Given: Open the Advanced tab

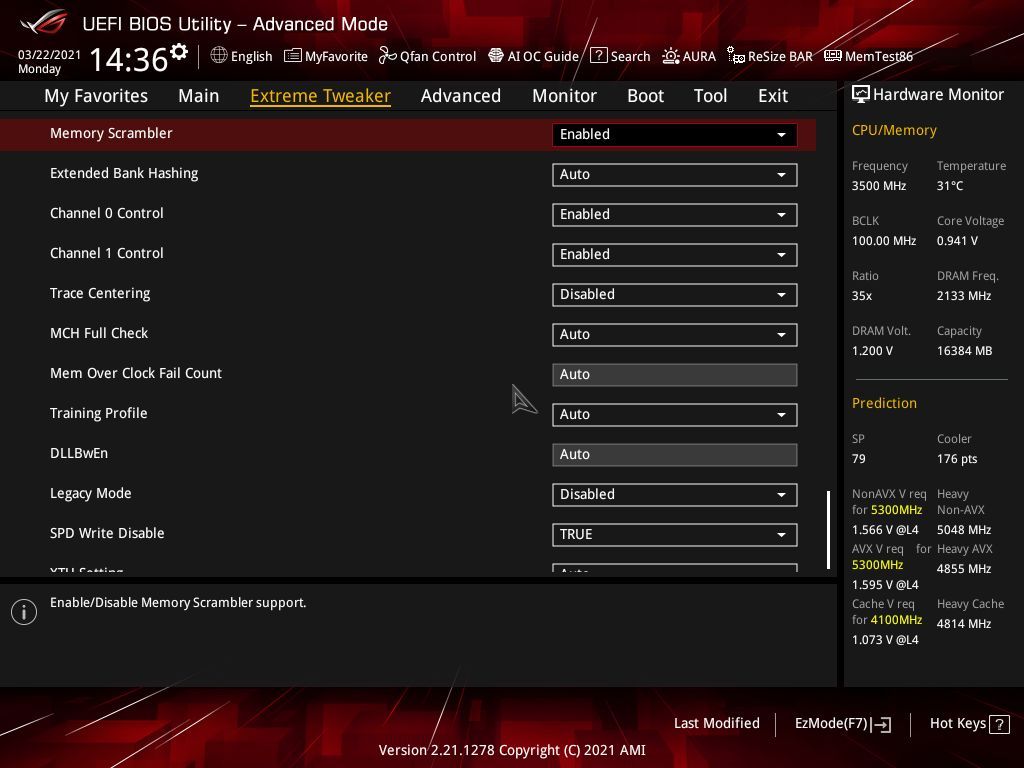Looking at the screenshot, I should click(x=461, y=96).
